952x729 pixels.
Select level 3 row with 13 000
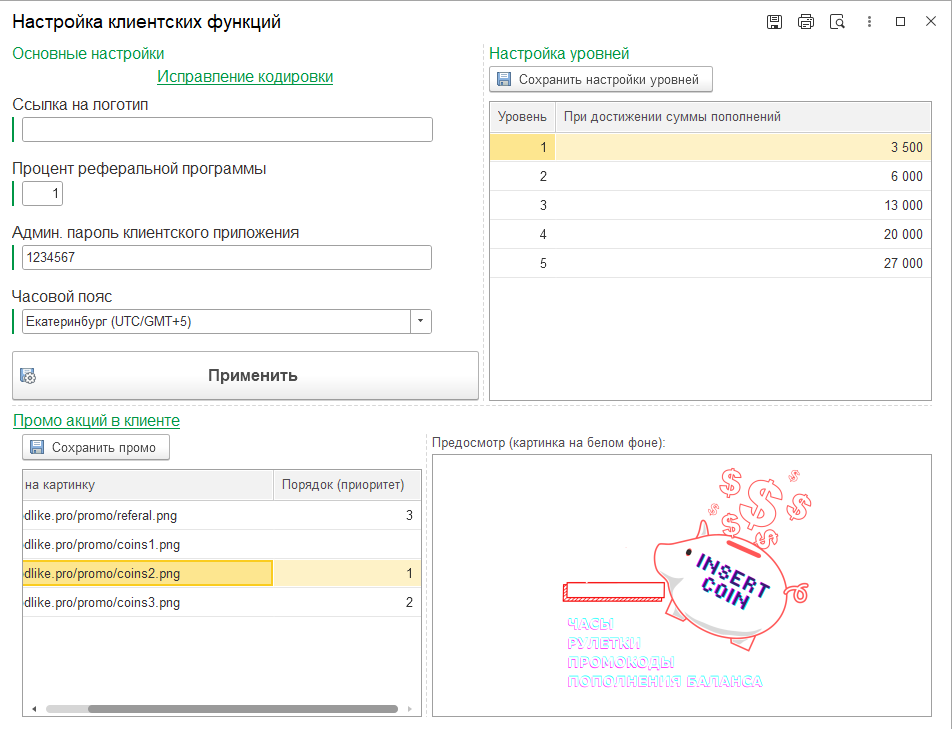pos(710,206)
